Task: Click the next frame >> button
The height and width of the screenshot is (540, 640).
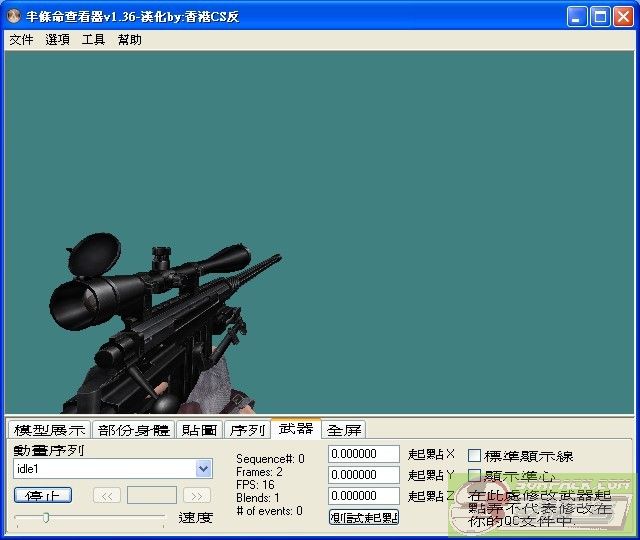Action: click(197, 495)
